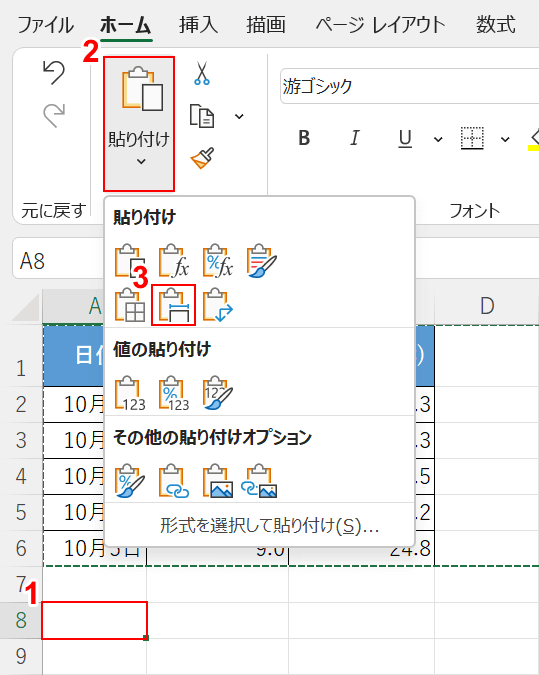Select row 9 header

(x=21, y=656)
